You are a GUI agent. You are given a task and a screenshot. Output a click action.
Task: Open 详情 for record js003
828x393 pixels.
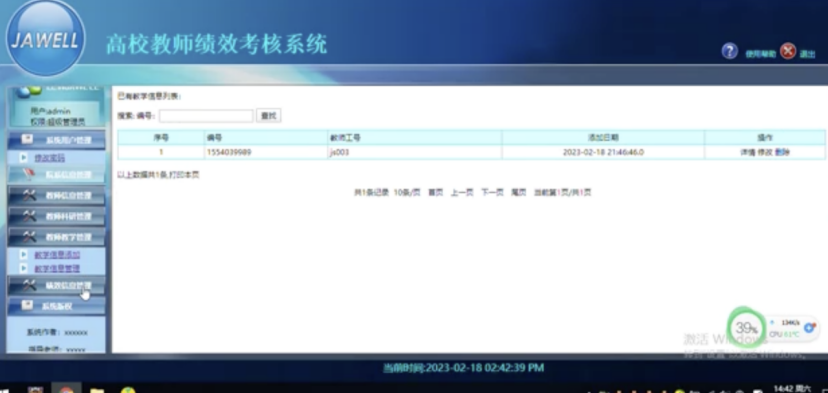[748, 152]
